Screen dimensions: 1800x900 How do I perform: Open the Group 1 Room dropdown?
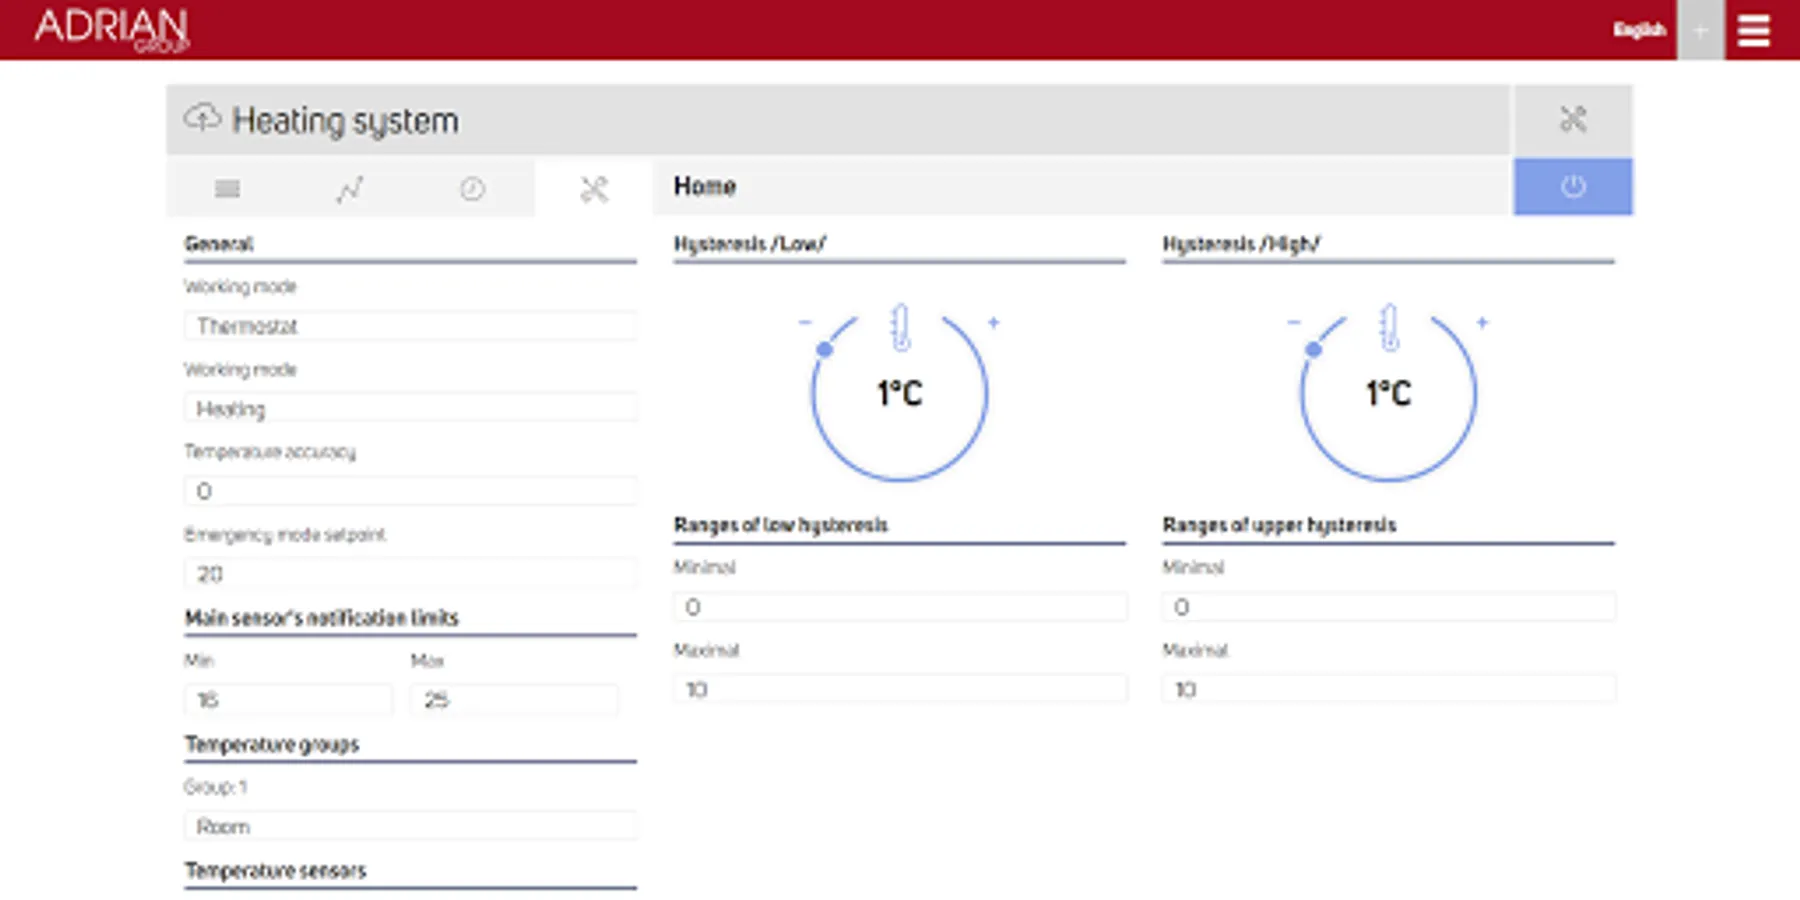tap(410, 827)
